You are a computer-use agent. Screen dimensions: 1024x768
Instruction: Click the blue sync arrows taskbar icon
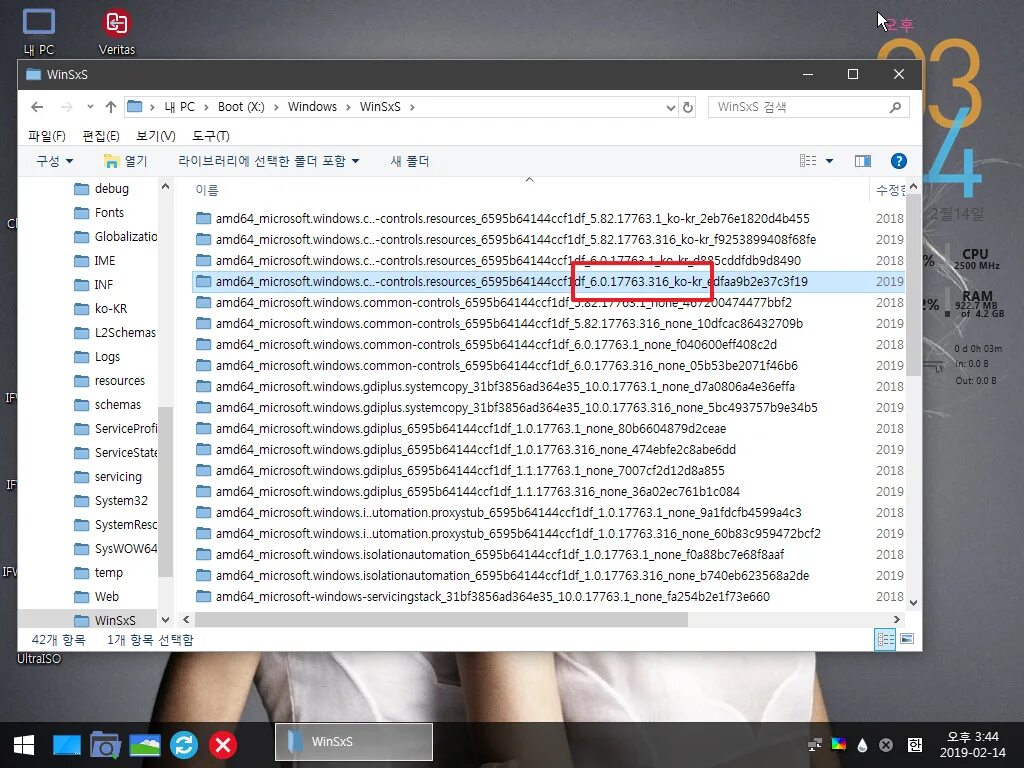click(x=184, y=745)
